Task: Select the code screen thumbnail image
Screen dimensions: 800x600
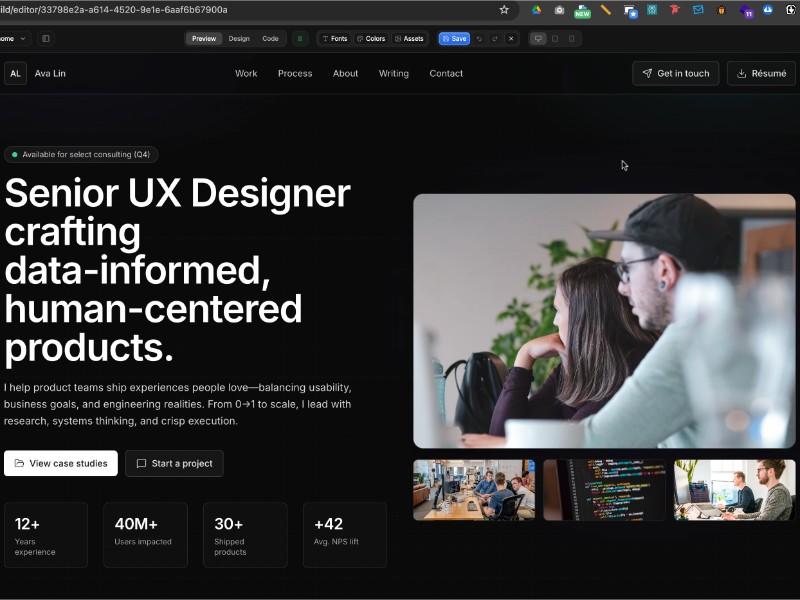Action: coord(605,490)
